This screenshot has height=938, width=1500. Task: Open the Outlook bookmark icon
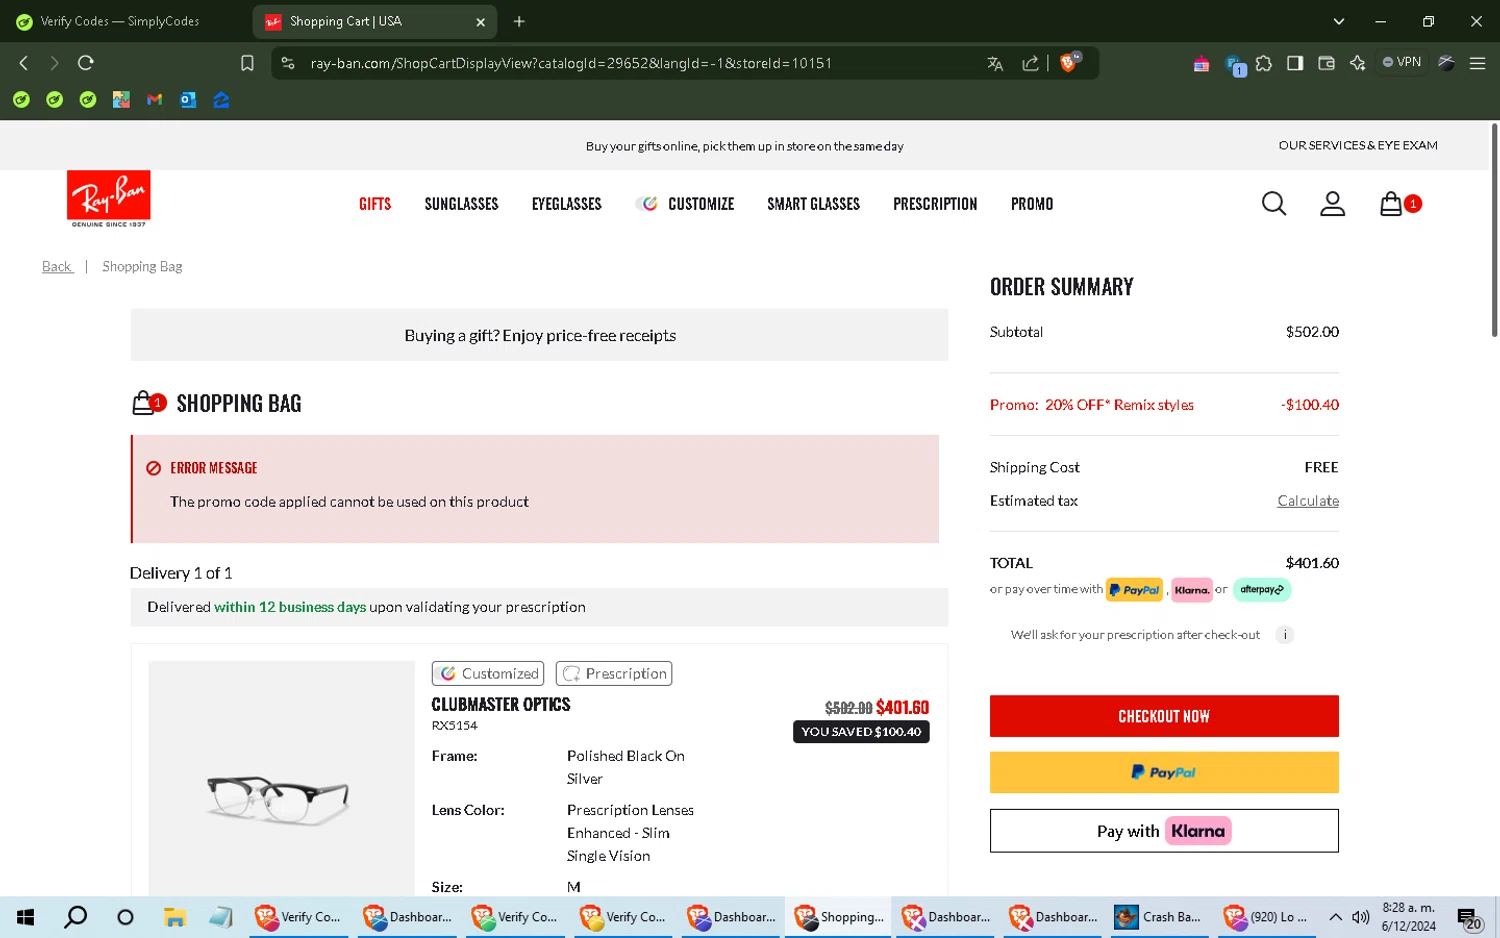click(188, 100)
